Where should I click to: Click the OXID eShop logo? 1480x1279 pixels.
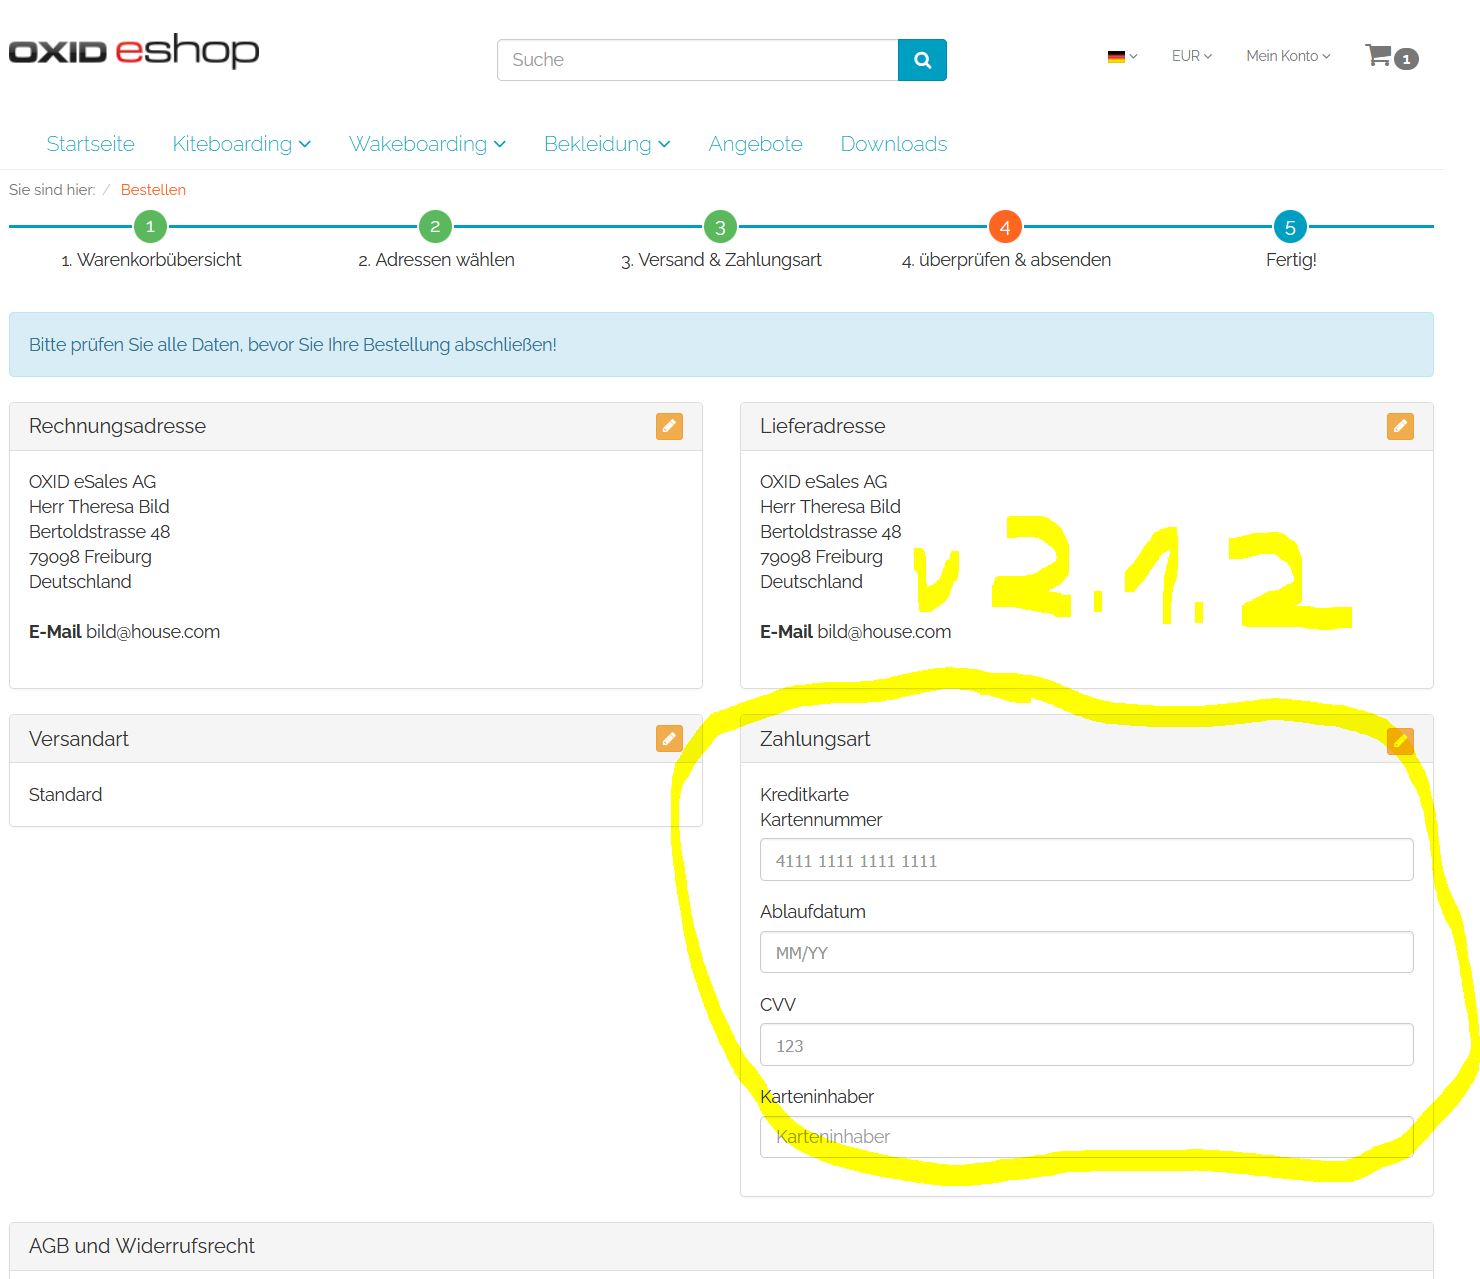[x=134, y=51]
